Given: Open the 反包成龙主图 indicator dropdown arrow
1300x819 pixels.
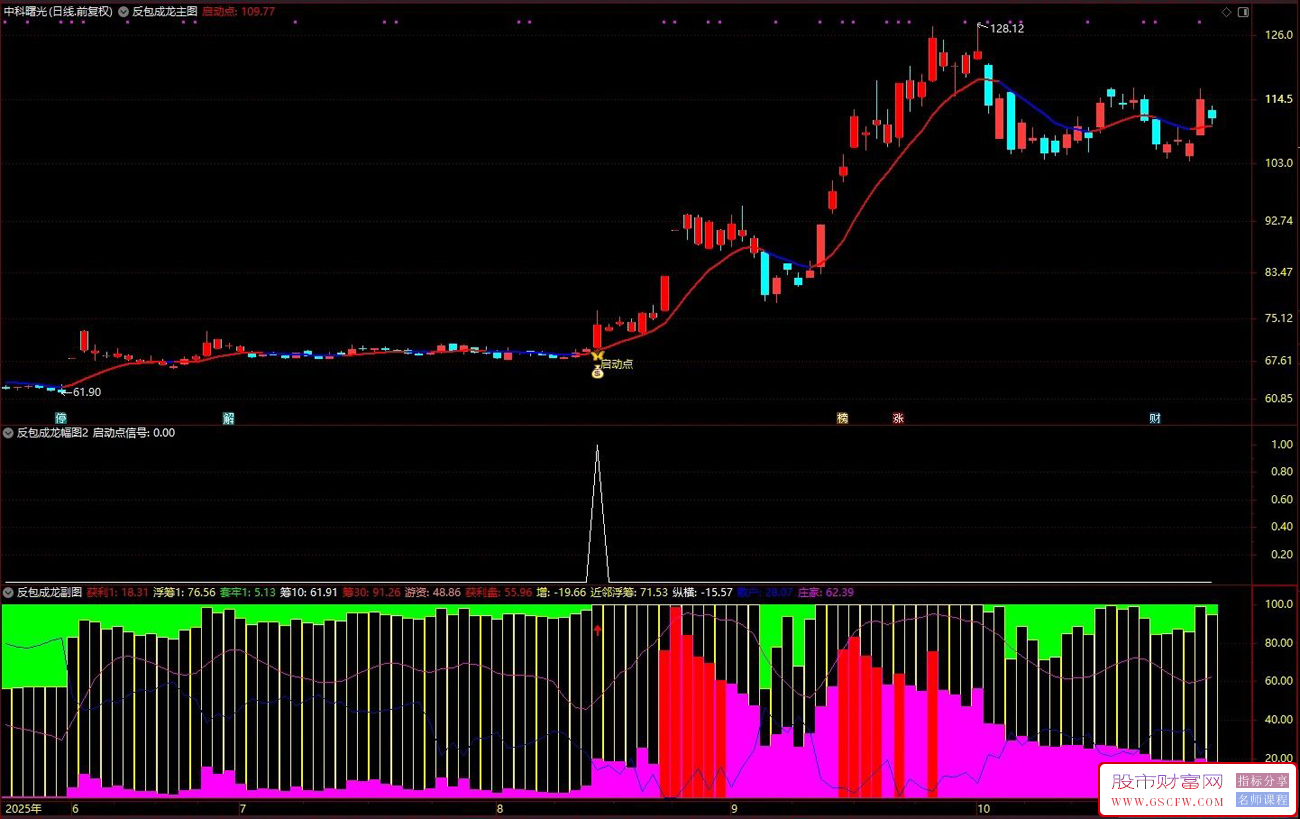Looking at the screenshot, I should click(x=124, y=12).
